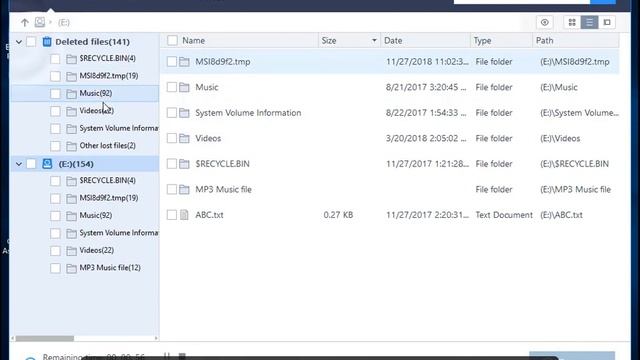The height and width of the screenshot is (360, 640).
Task: Click folder icon of Music row in list
Action: click(184, 87)
